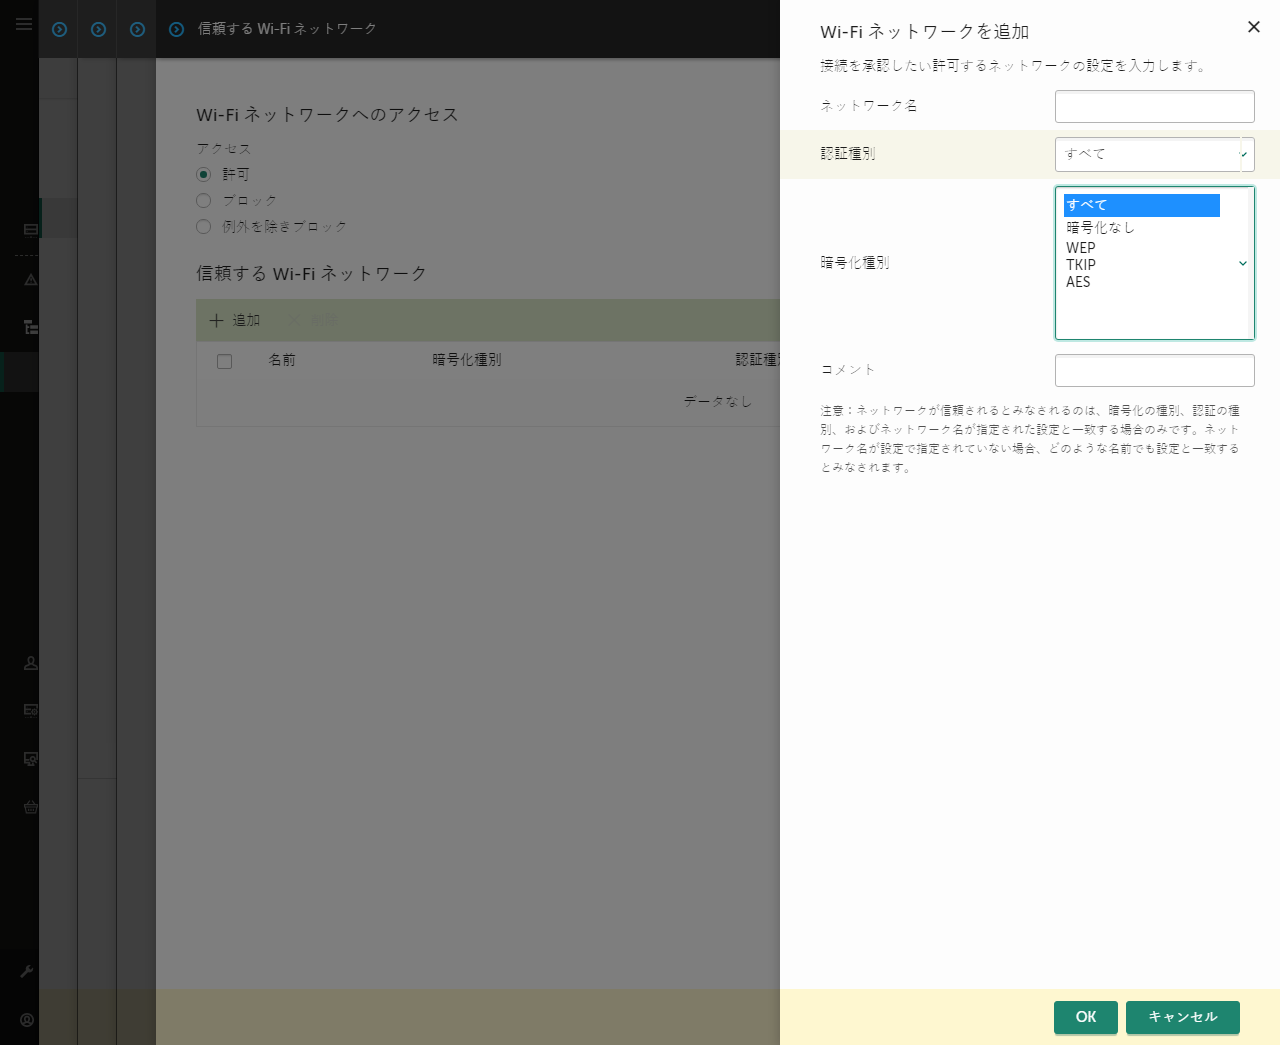Image resolution: width=1280 pixels, height=1045 pixels.
Task: Click inside the ネットワーク名 input field
Action: [x=1154, y=106]
